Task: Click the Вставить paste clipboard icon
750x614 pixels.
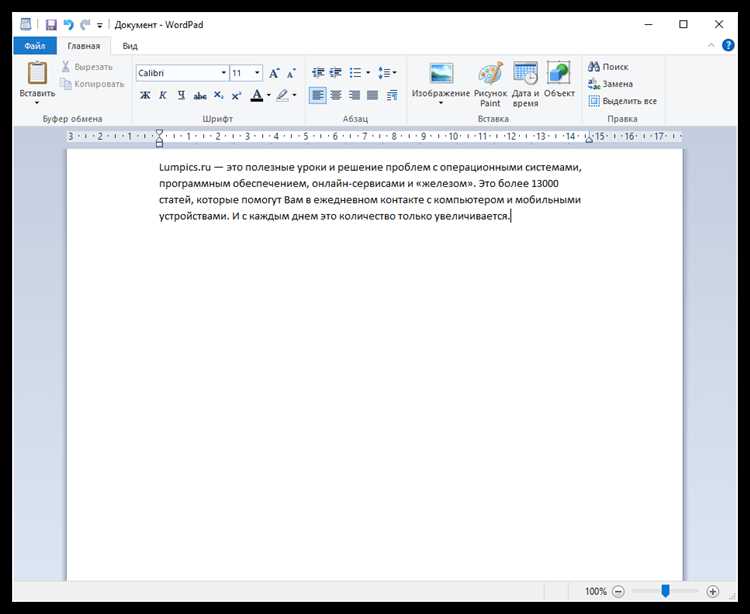Action: [37, 73]
